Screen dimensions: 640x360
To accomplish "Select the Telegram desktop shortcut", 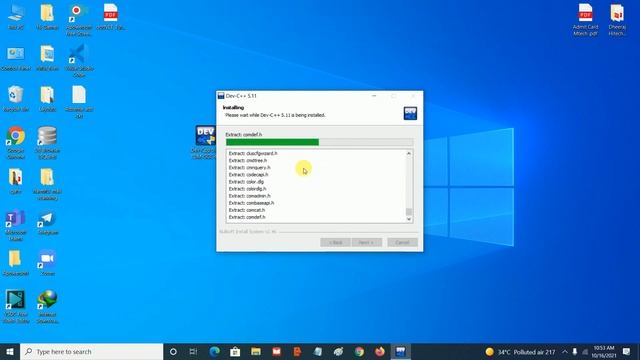I will point(47,222).
